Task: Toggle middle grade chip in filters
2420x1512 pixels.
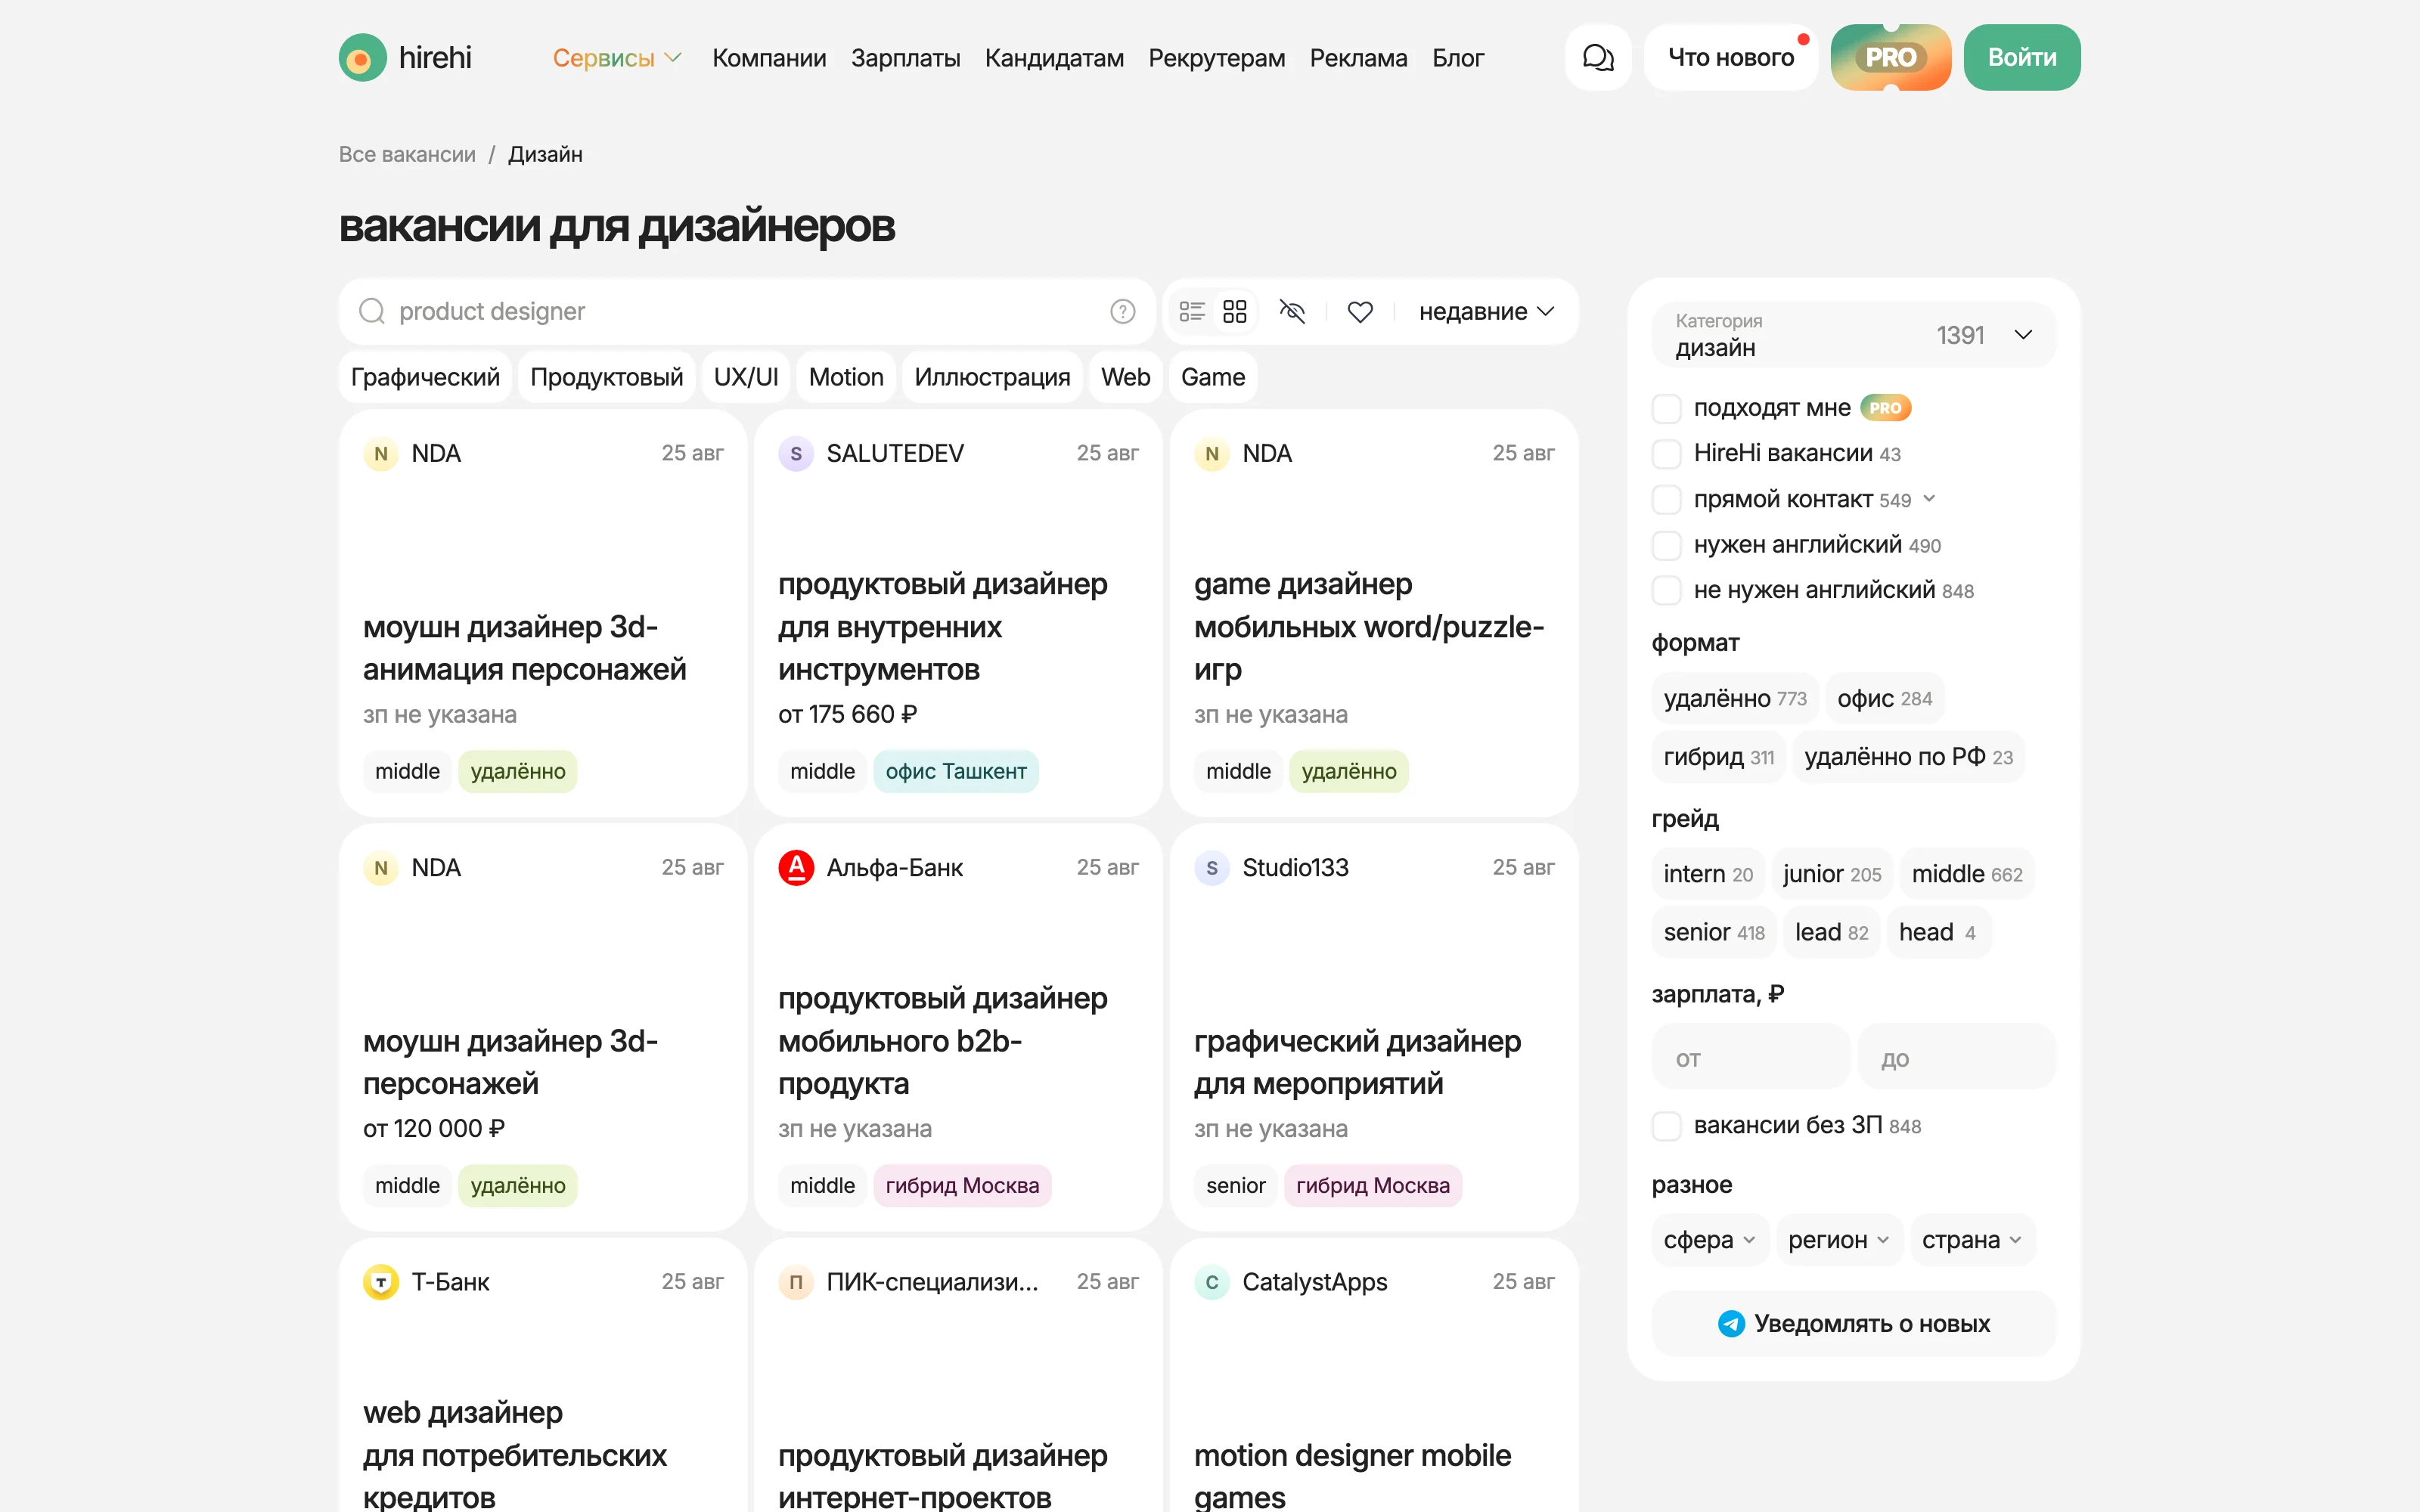Action: point(1966,873)
